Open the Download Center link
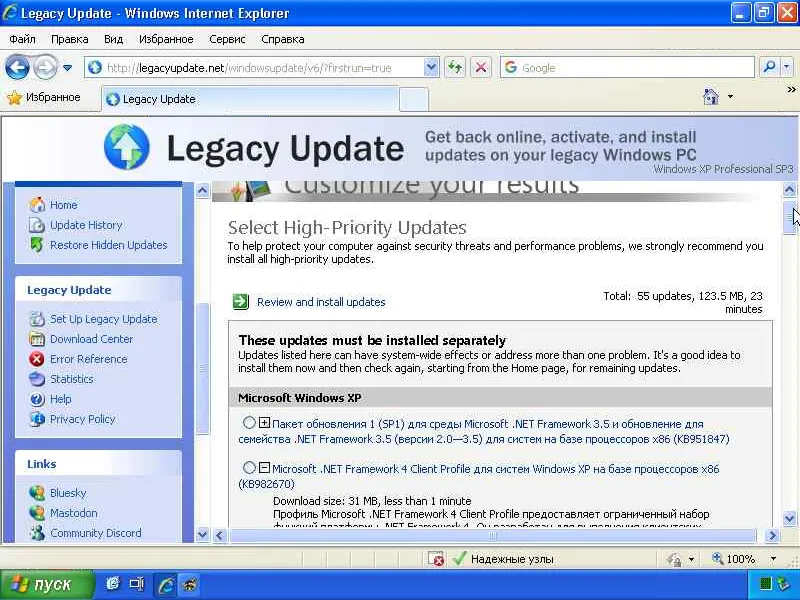800x600 pixels. 91,339
